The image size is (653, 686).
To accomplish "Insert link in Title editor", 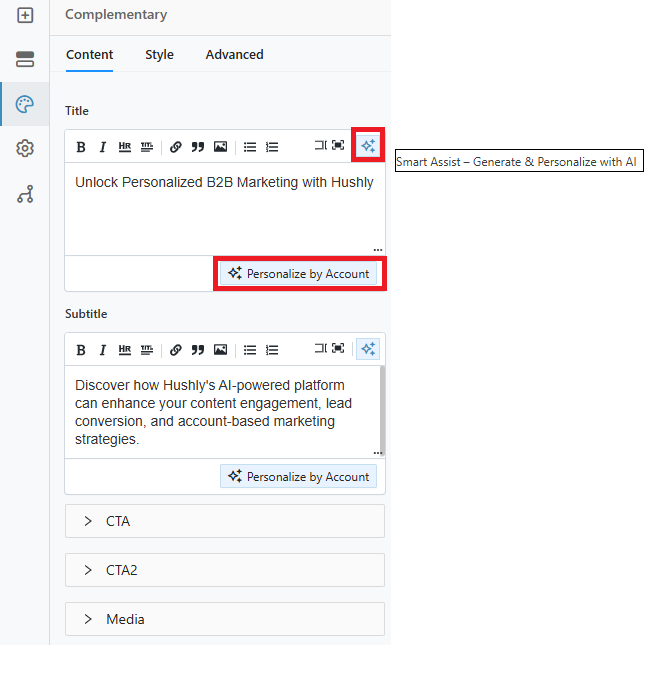I will point(176,147).
